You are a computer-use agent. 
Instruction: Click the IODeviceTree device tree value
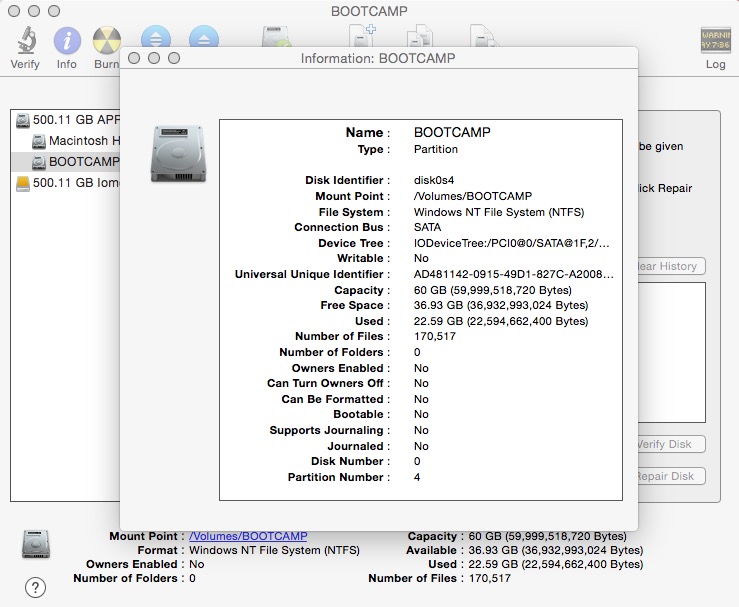point(511,243)
